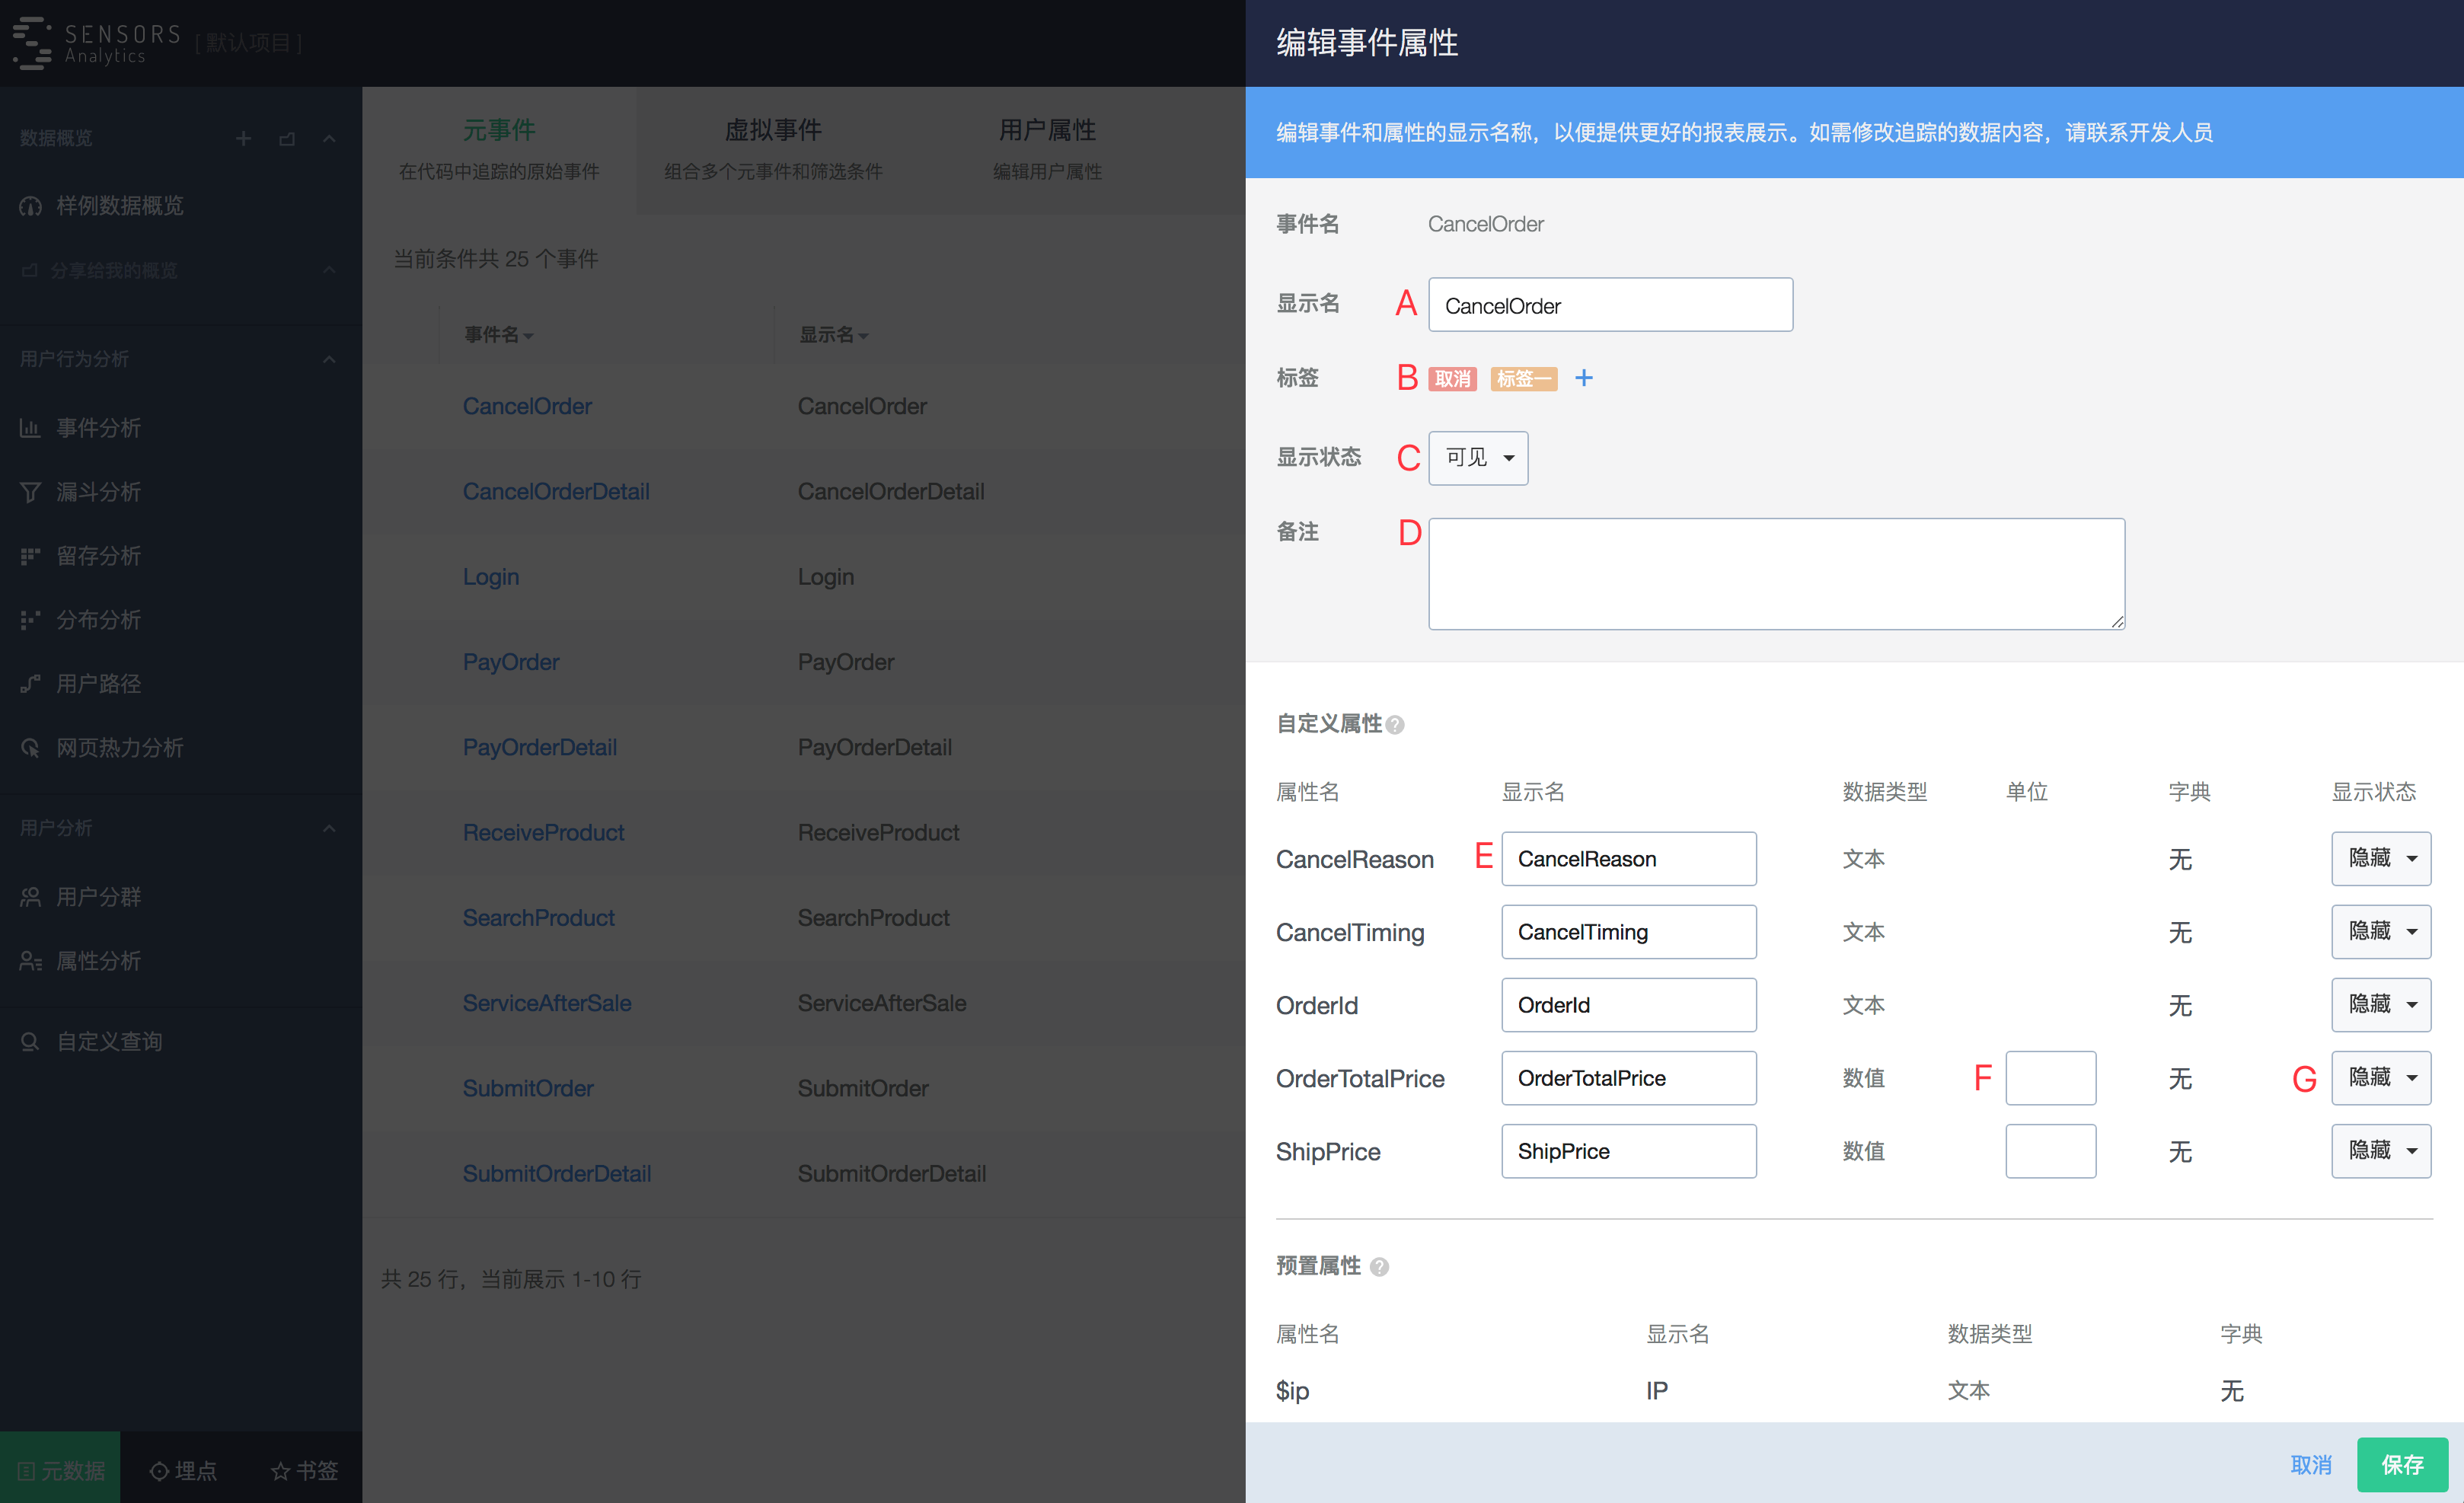Click the share icon beside 数据概览
The width and height of the screenshot is (2464, 1503).
point(287,138)
